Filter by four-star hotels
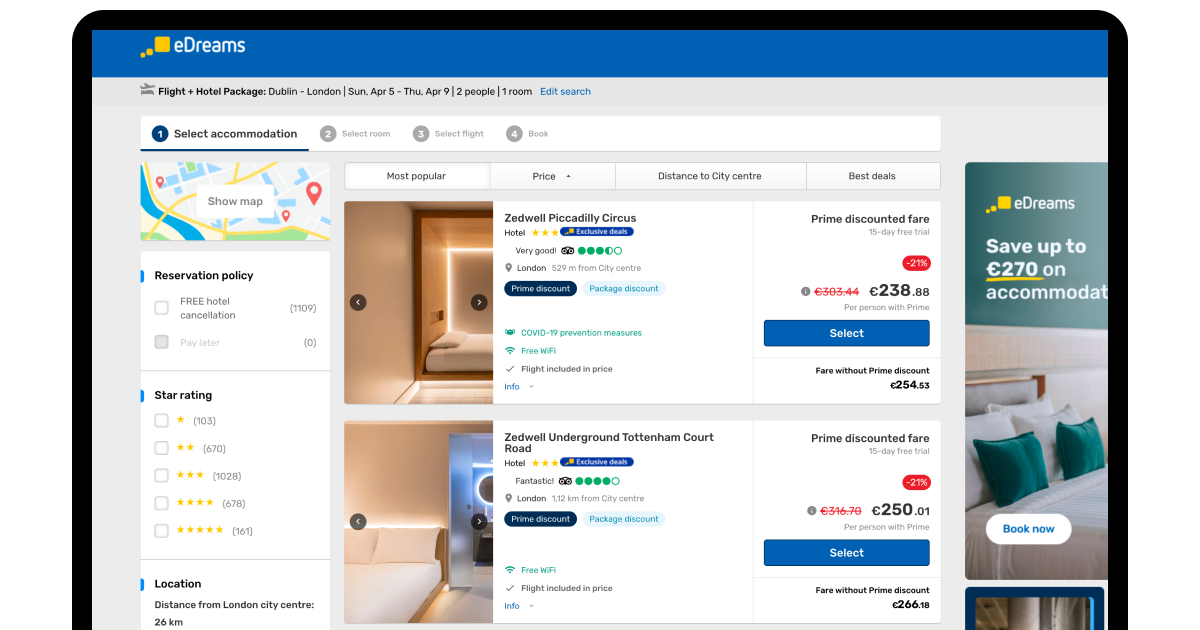The image size is (1200, 630). [x=161, y=503]
